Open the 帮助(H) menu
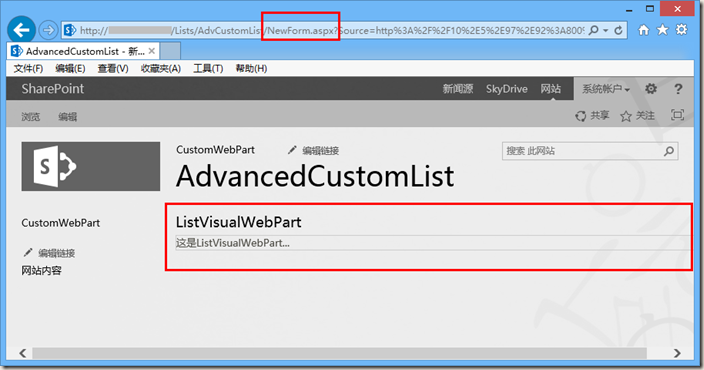The width and height of the screenshot is (704, 370). tap(251, 69)
